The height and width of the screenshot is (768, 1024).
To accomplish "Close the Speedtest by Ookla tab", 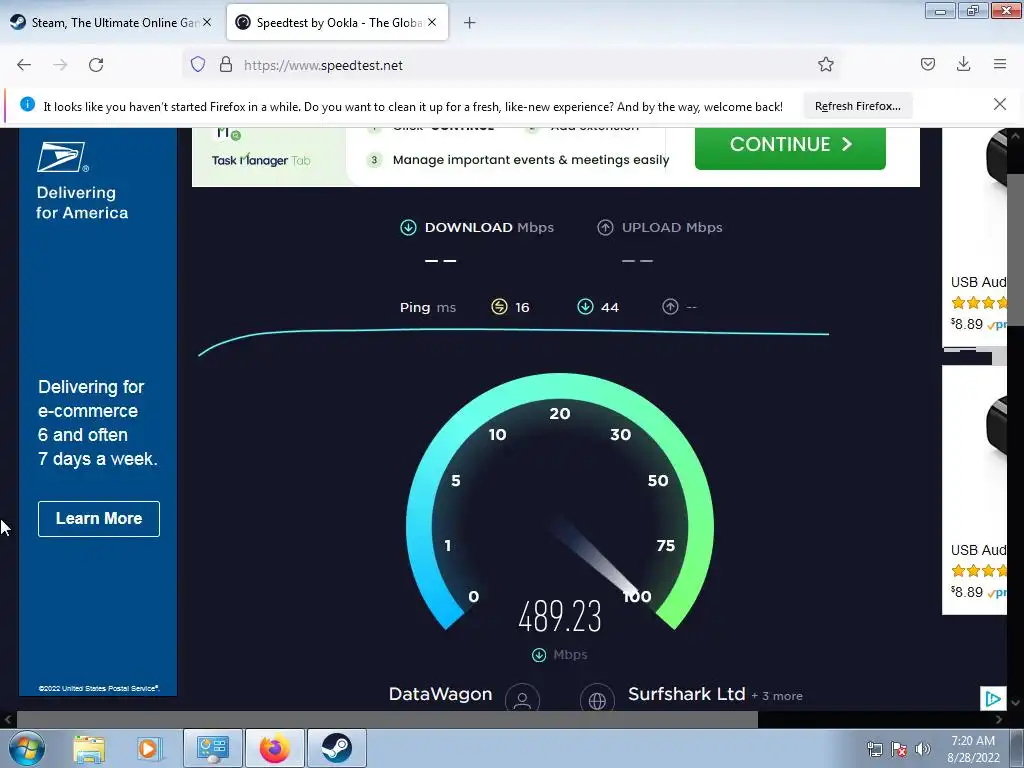I will point(432,22).
